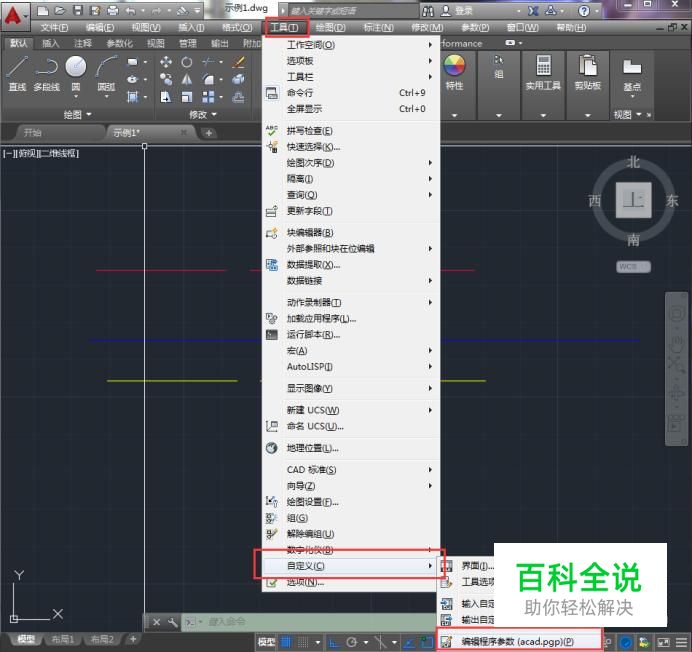Image resolution: width=692 pixels, height=652 pixels.
Task: Click the [-][俯视][二维线框] viewport label
Action: pyautogui.click(x=41, y=154)
